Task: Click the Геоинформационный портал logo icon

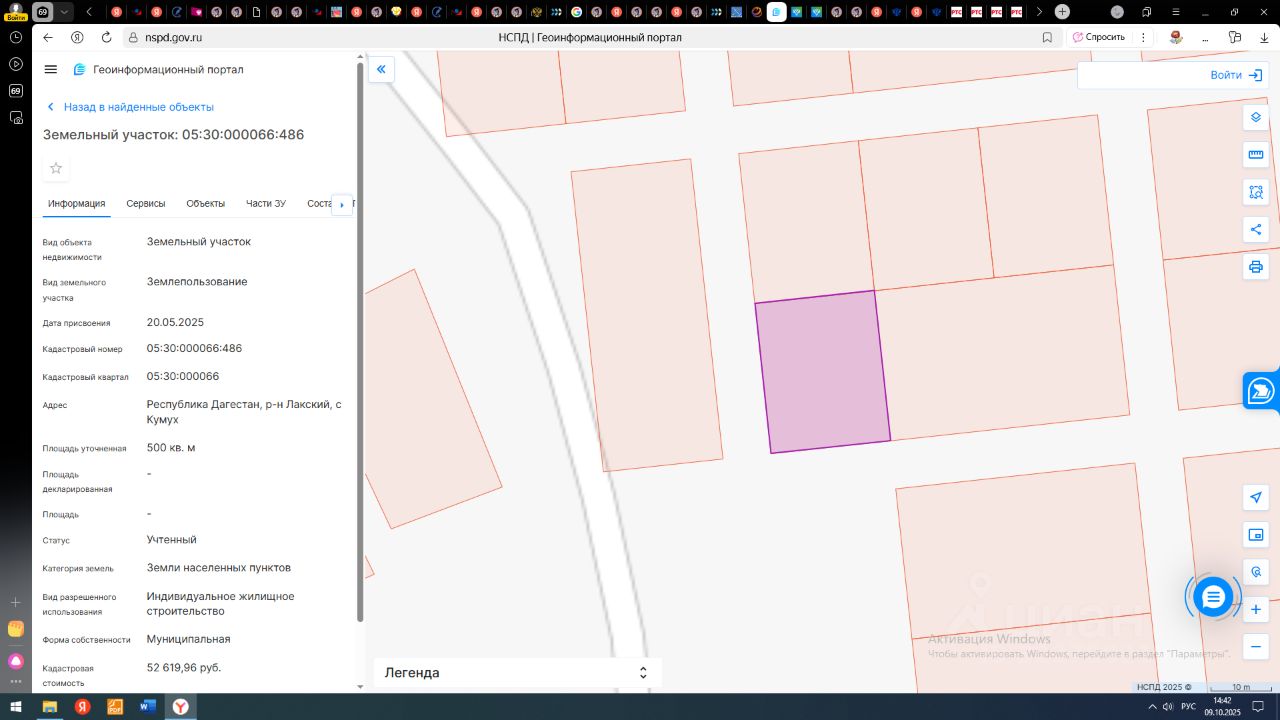Action: (80, 70)
